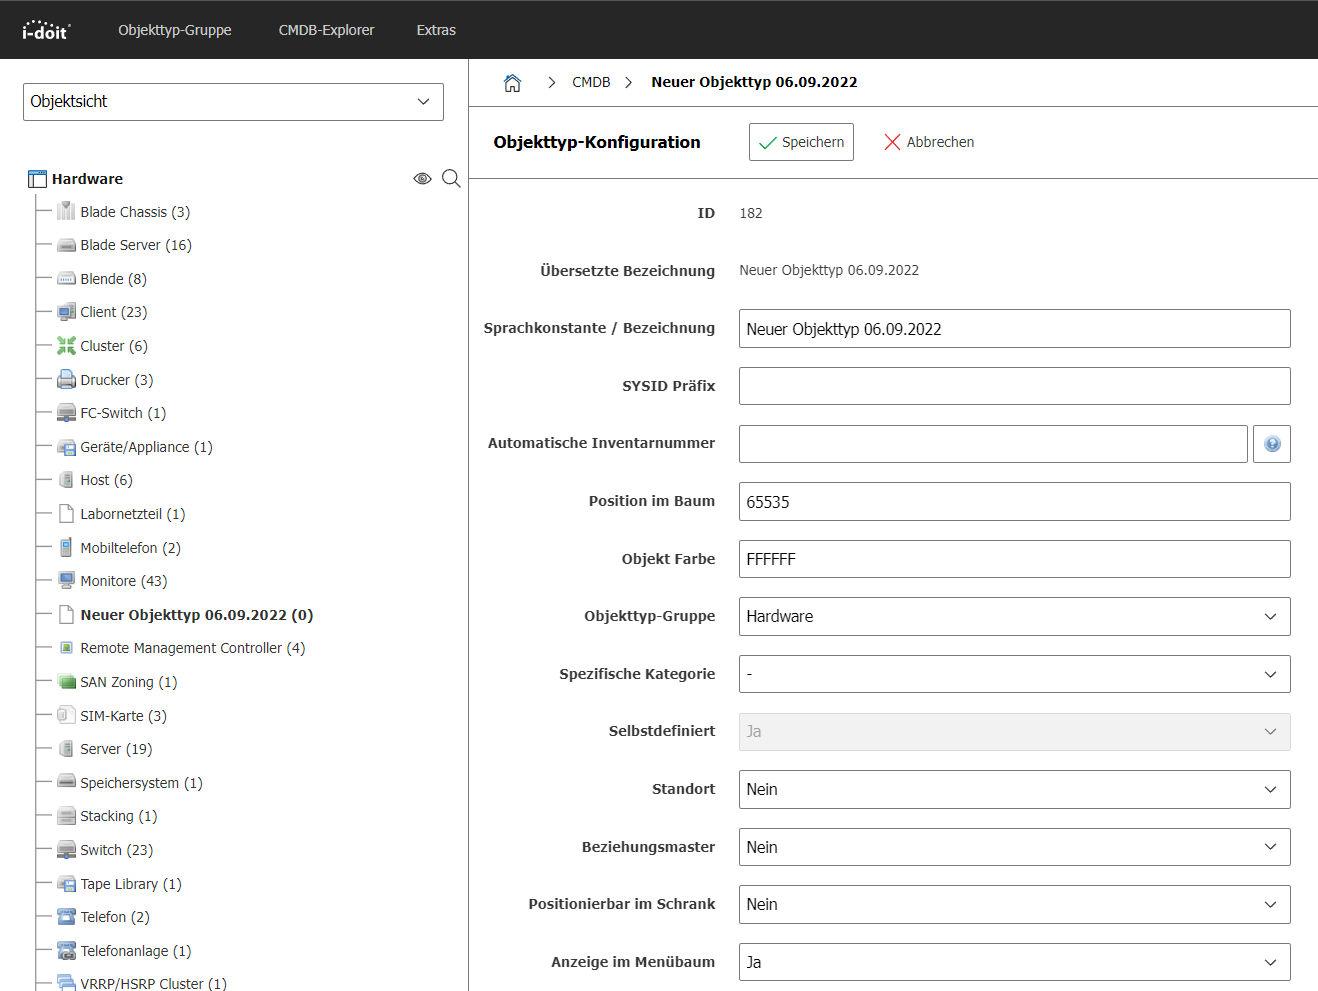Click the Client computer icon
Screen dimensions: 1318x991
click(66, 312)
